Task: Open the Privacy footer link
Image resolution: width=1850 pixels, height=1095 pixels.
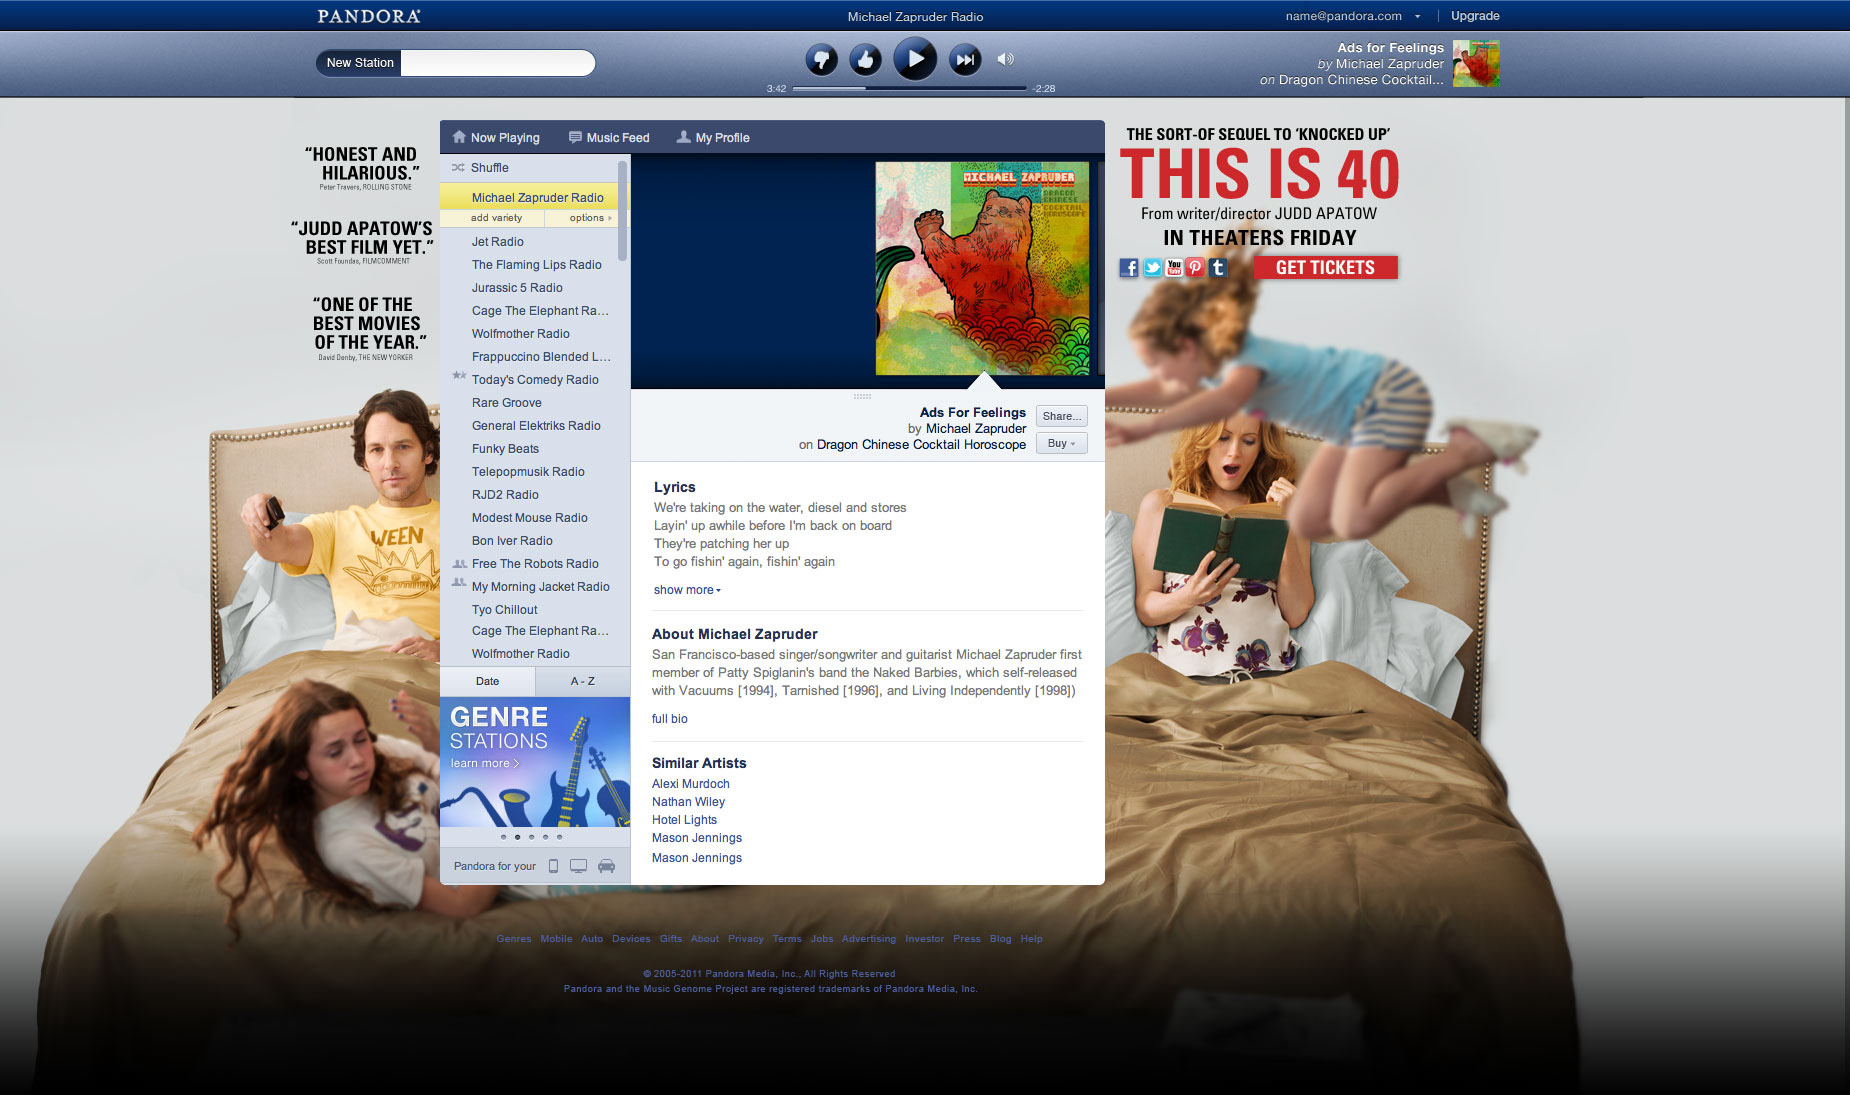Action: [746, 939]
